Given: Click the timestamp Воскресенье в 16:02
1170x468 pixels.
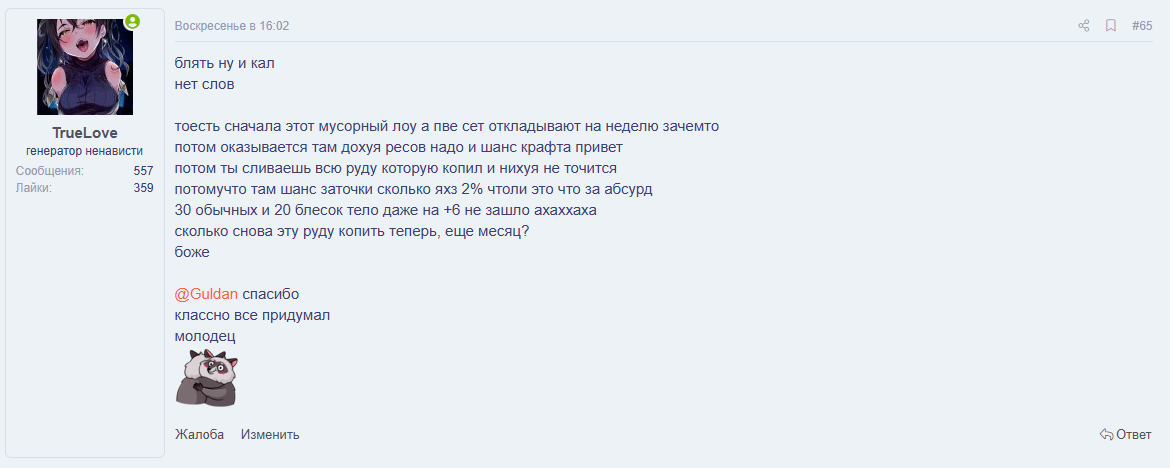Looking at the screenshot, I should (231, 26).
